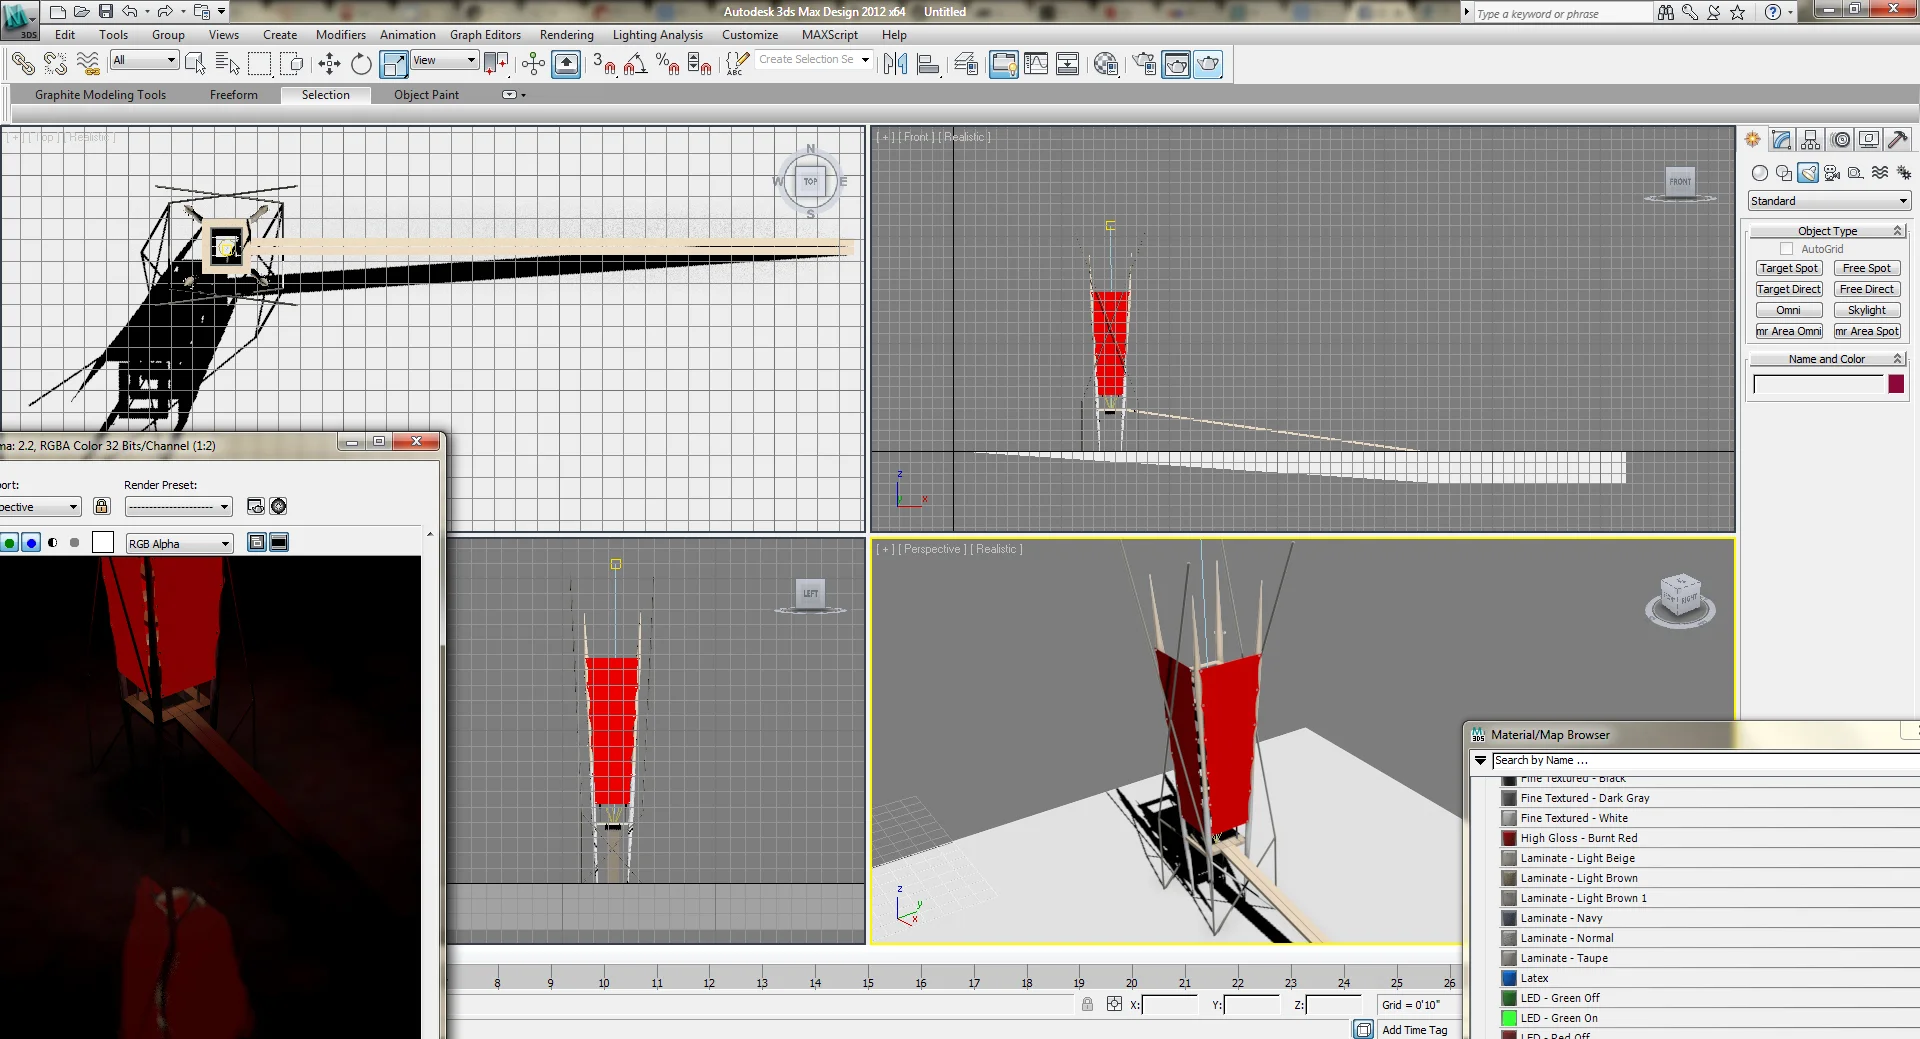Open the Modify command panel tab
1920x1039 pixels.
(x=1782, y=140)
